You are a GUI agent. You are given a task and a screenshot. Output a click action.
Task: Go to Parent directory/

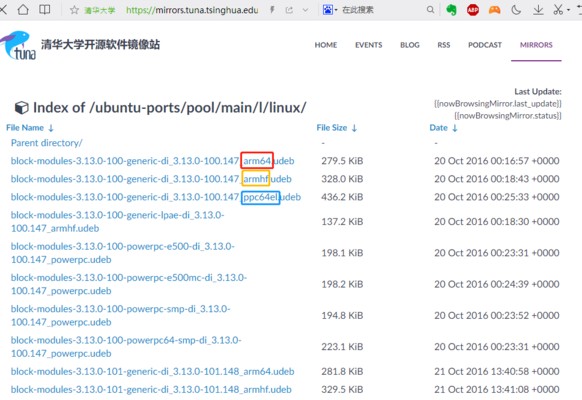tap(46, 143)
